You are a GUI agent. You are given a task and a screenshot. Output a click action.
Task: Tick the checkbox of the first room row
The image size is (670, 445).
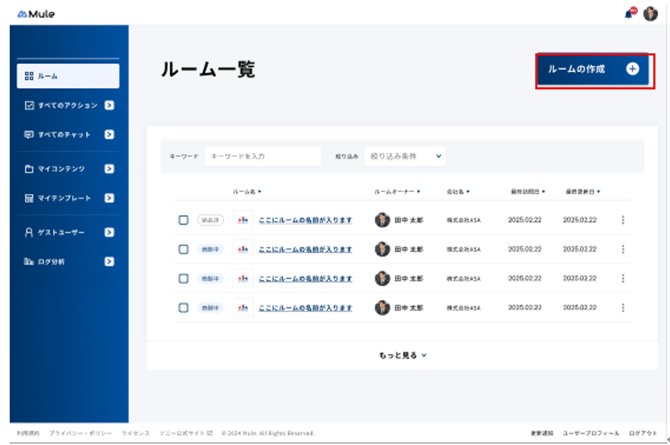183,220
